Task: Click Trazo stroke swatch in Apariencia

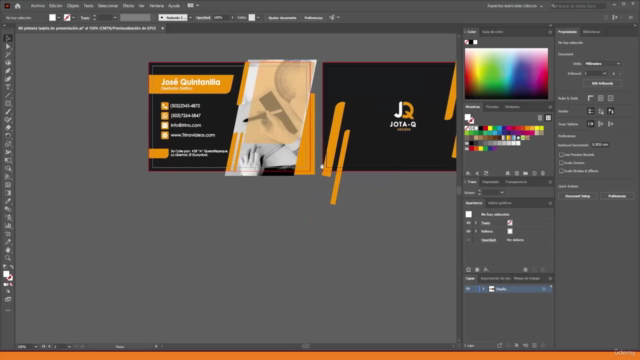Action: coord(510,223)
